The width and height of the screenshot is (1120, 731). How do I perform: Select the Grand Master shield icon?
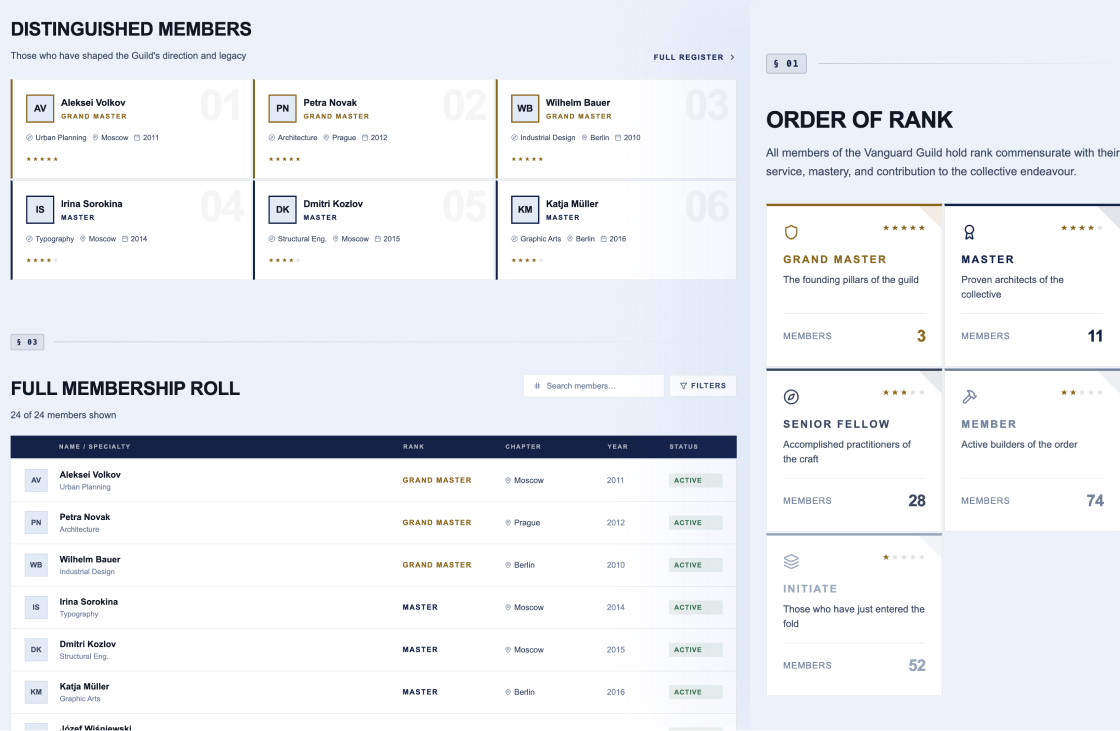pyautogui.click(x=791, y=232)
